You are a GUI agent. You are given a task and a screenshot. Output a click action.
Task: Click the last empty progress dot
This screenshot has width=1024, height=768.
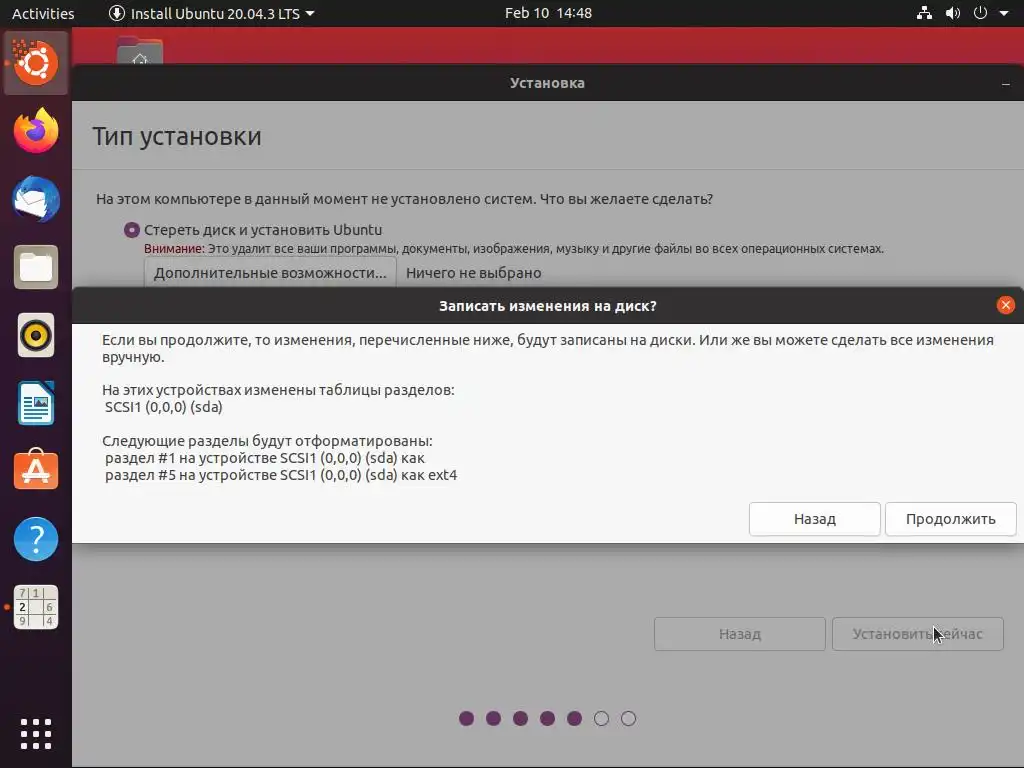click(628, 718)
